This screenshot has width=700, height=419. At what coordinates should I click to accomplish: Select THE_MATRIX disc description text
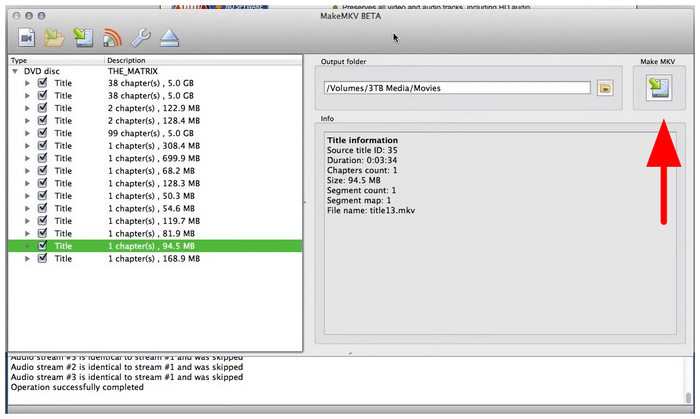point(133,71)
